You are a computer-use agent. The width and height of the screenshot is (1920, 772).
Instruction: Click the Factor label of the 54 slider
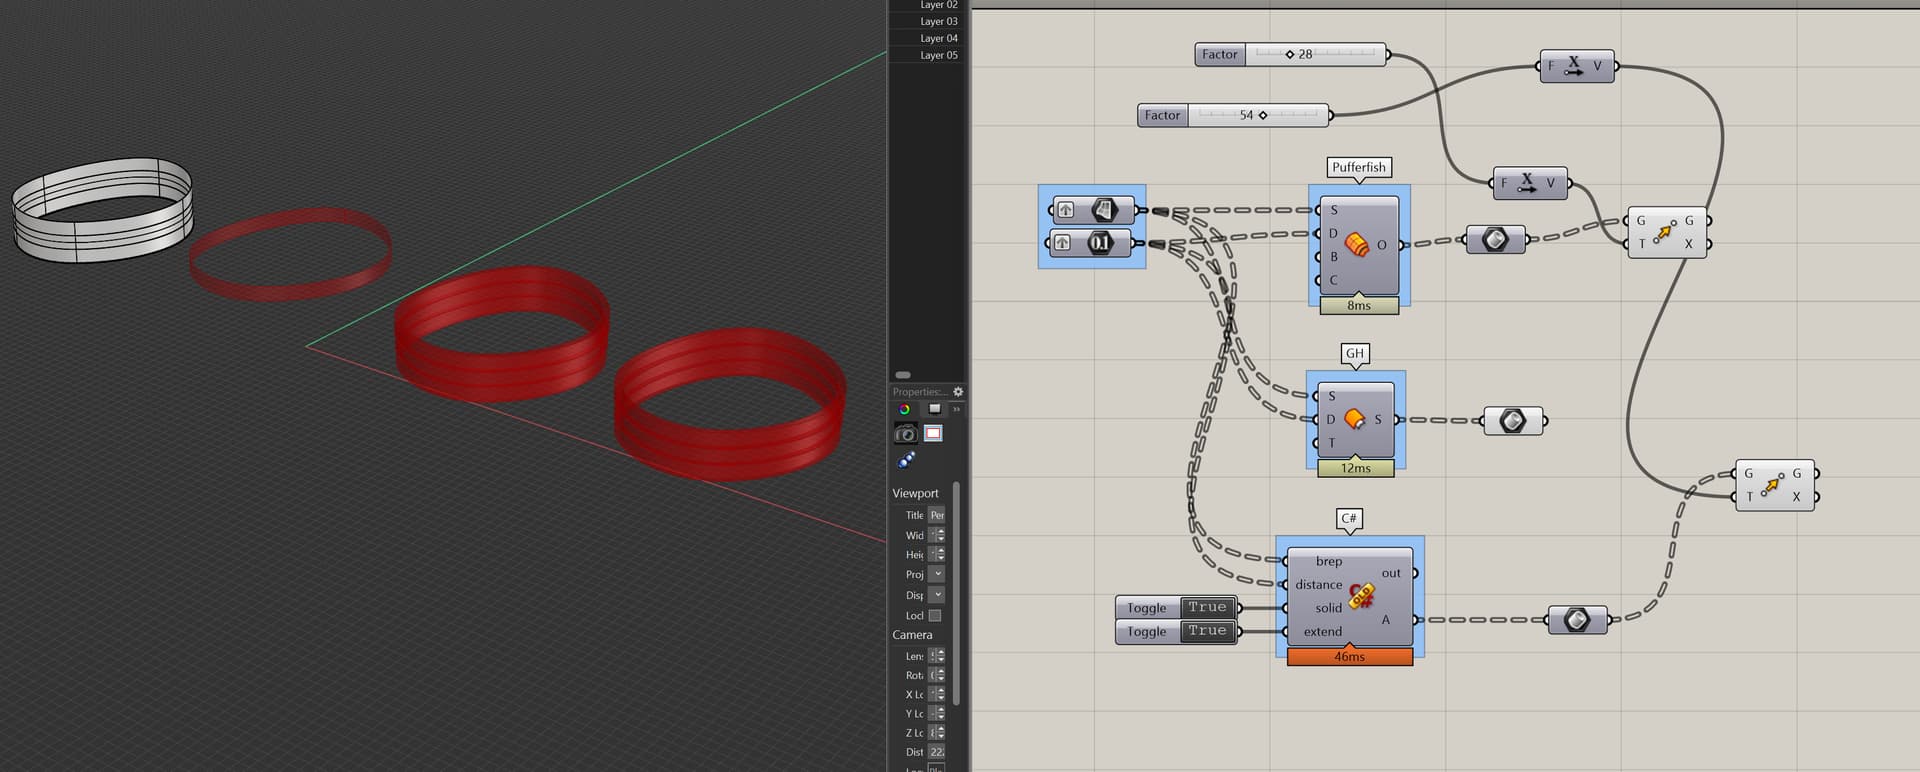tap(1162, 115)
